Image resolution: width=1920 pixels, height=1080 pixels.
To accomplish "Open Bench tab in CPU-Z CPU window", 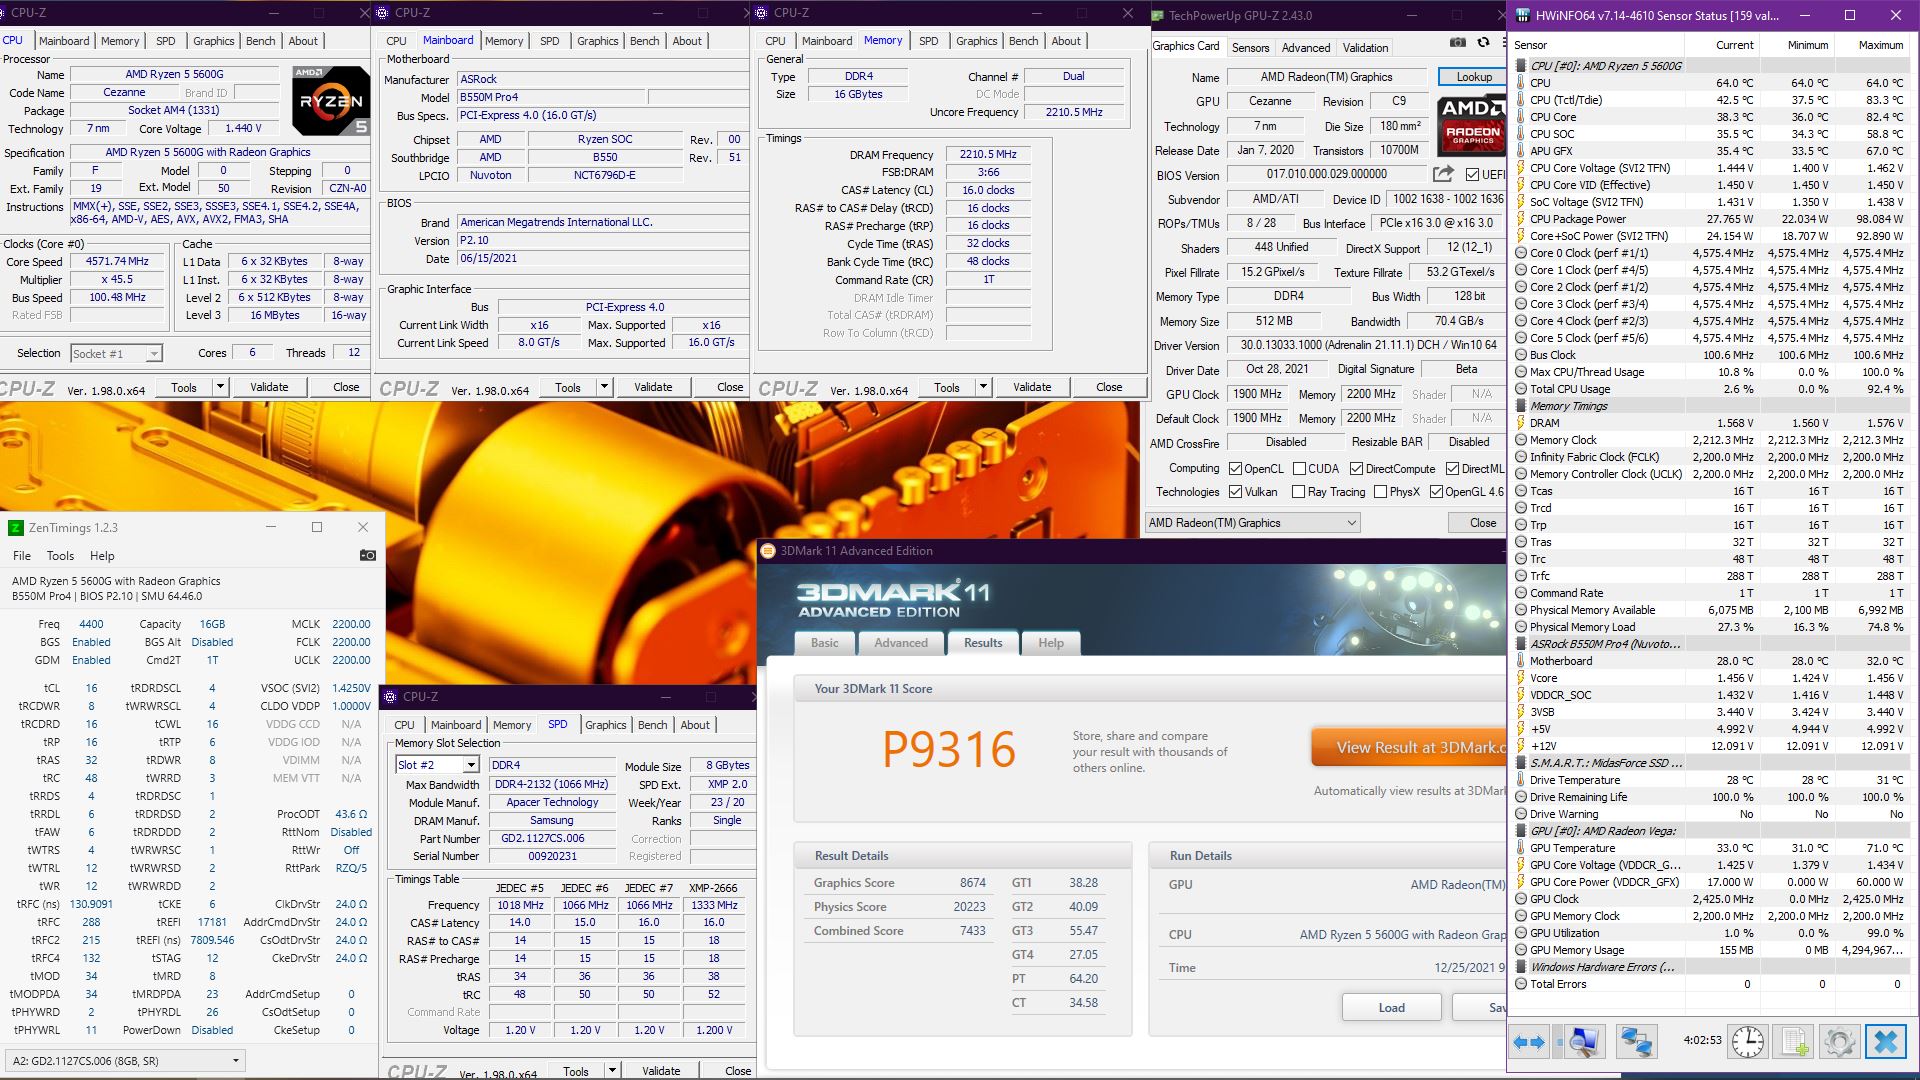I will (260, 41).
